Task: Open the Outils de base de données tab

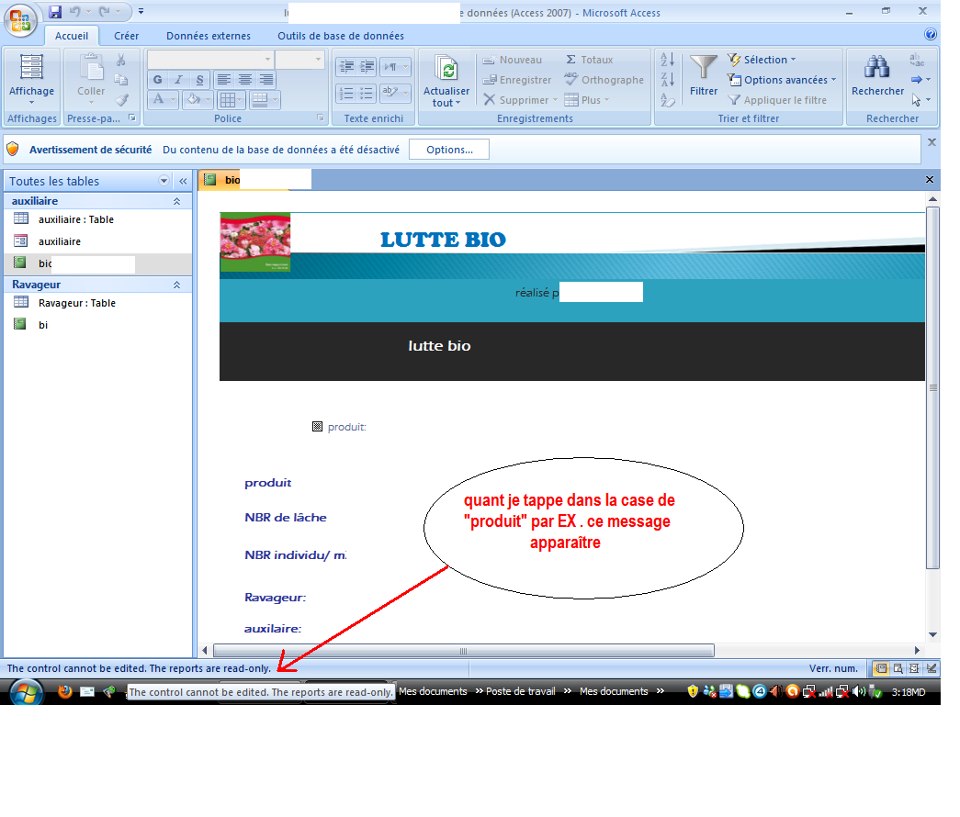Action: (x=340, y=36)
